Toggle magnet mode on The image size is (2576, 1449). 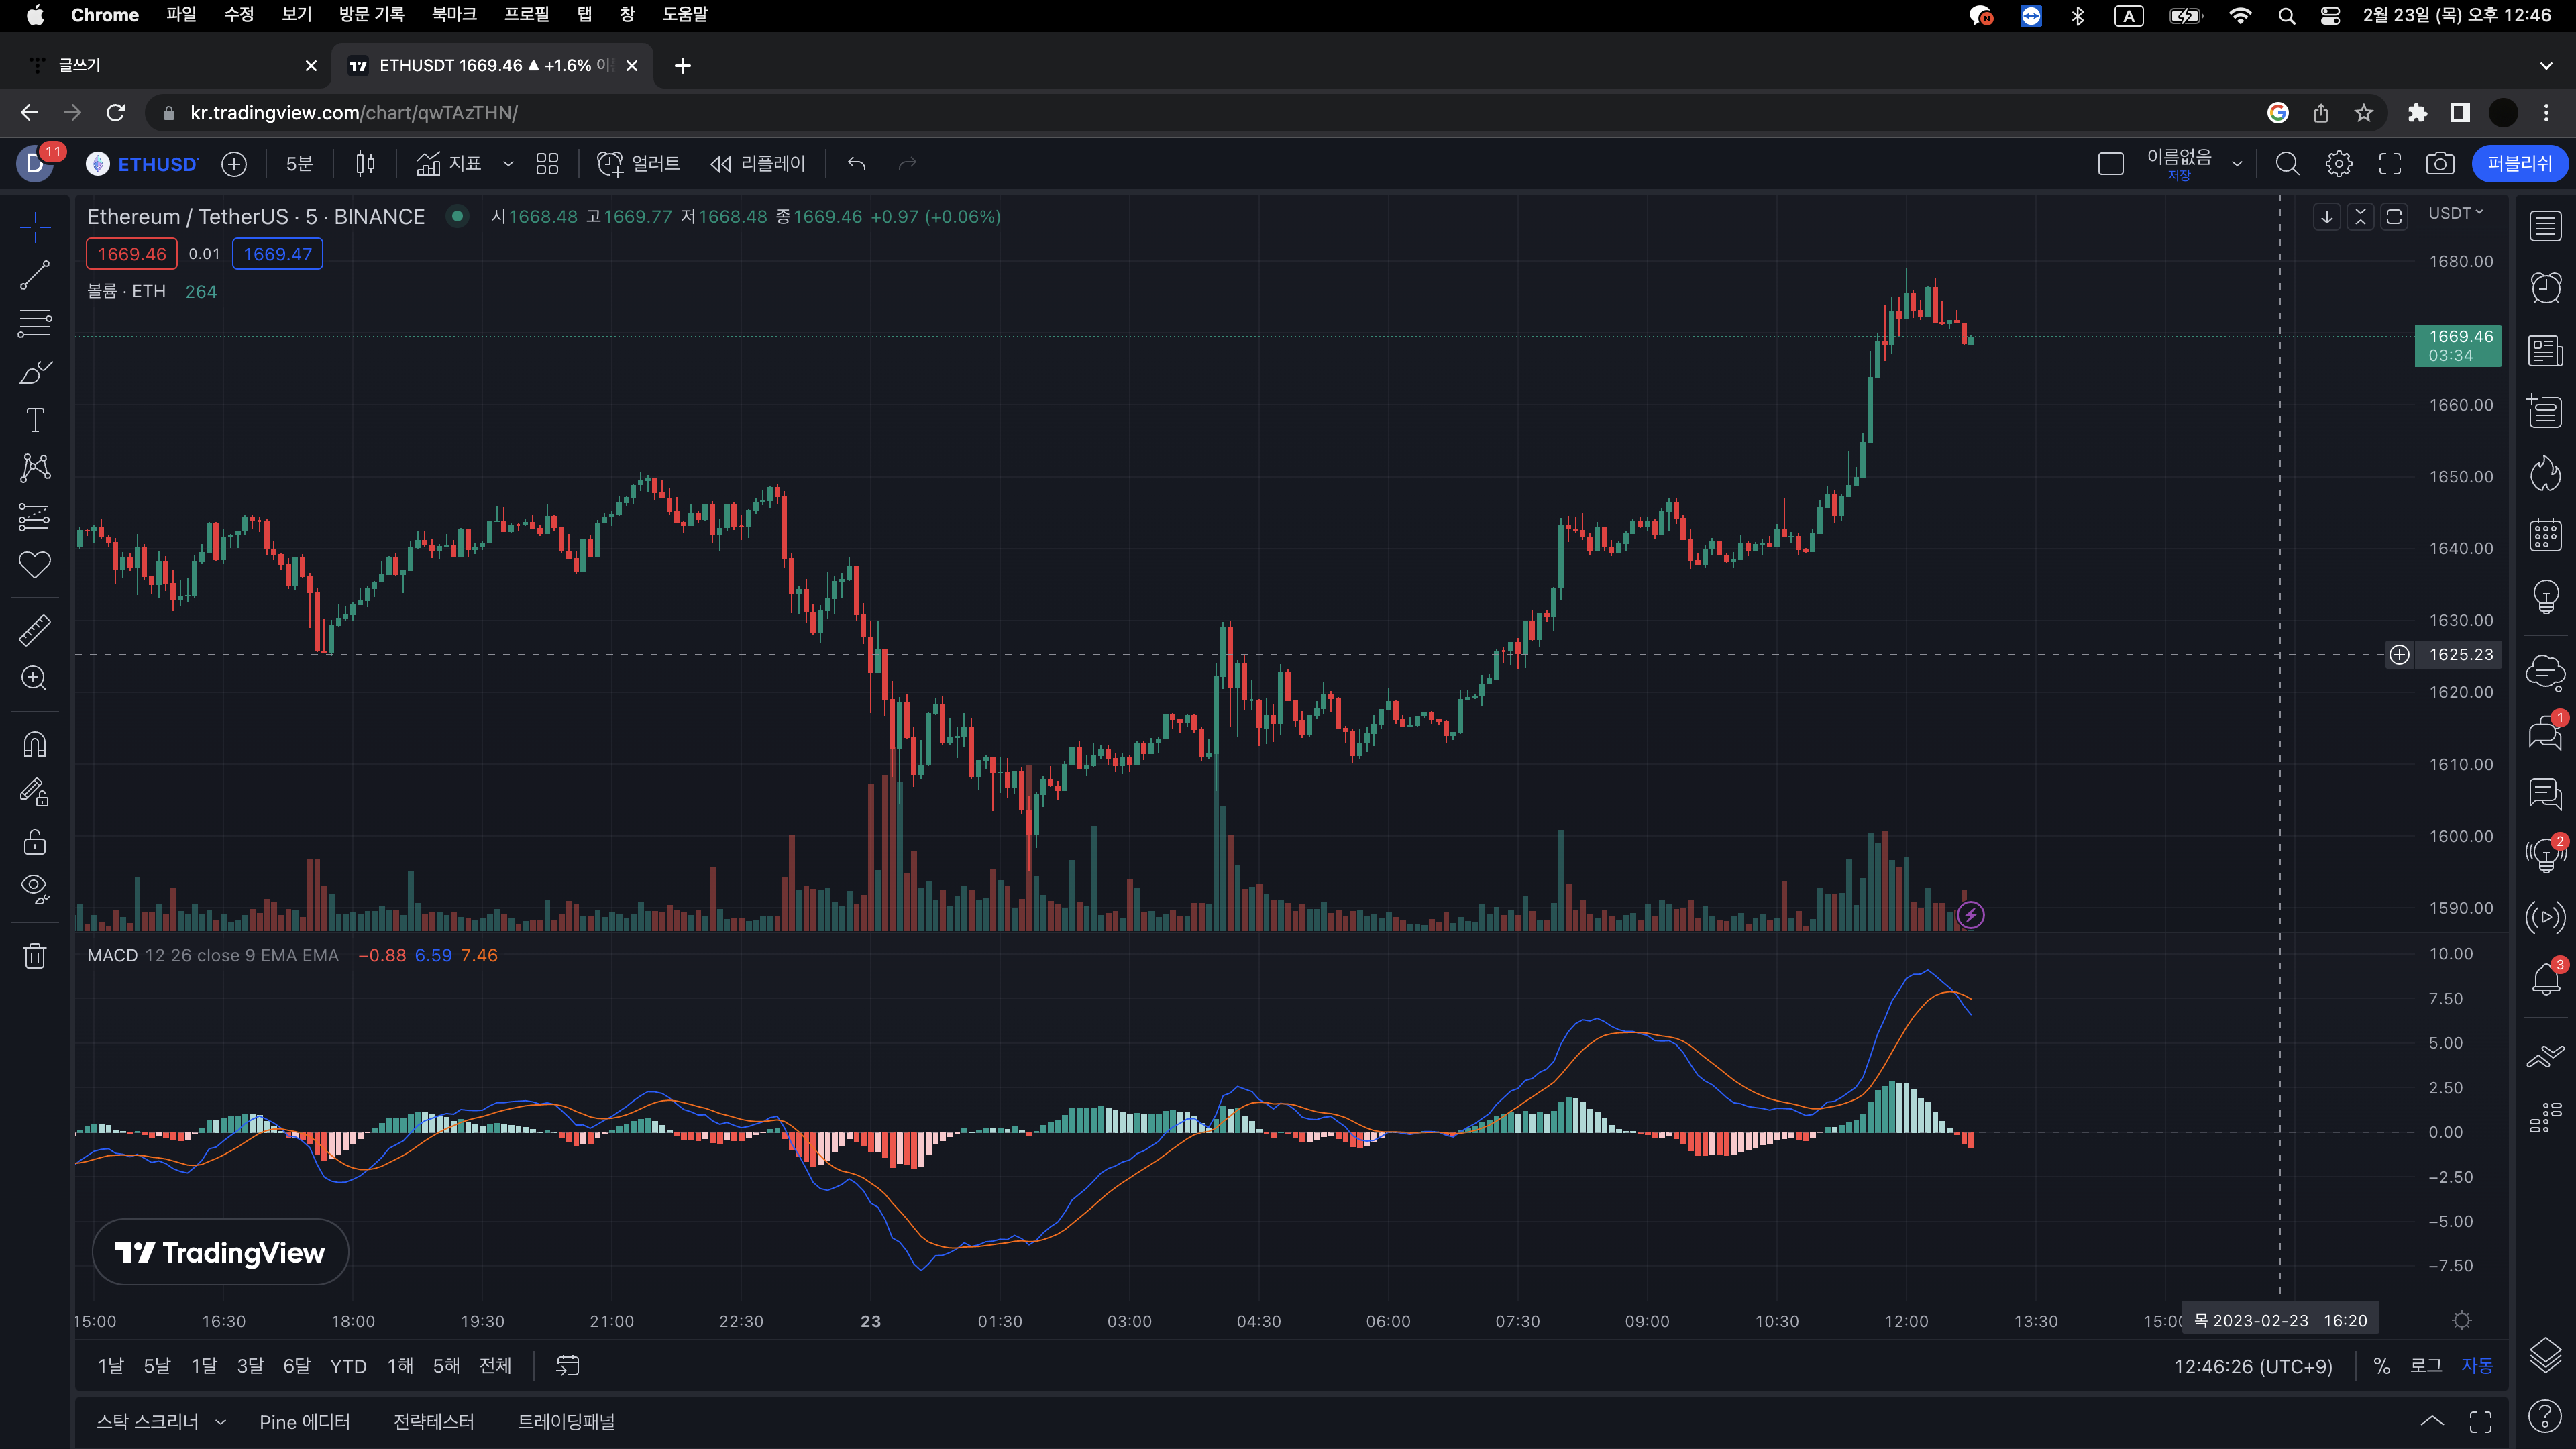click(x=35, y=744)
